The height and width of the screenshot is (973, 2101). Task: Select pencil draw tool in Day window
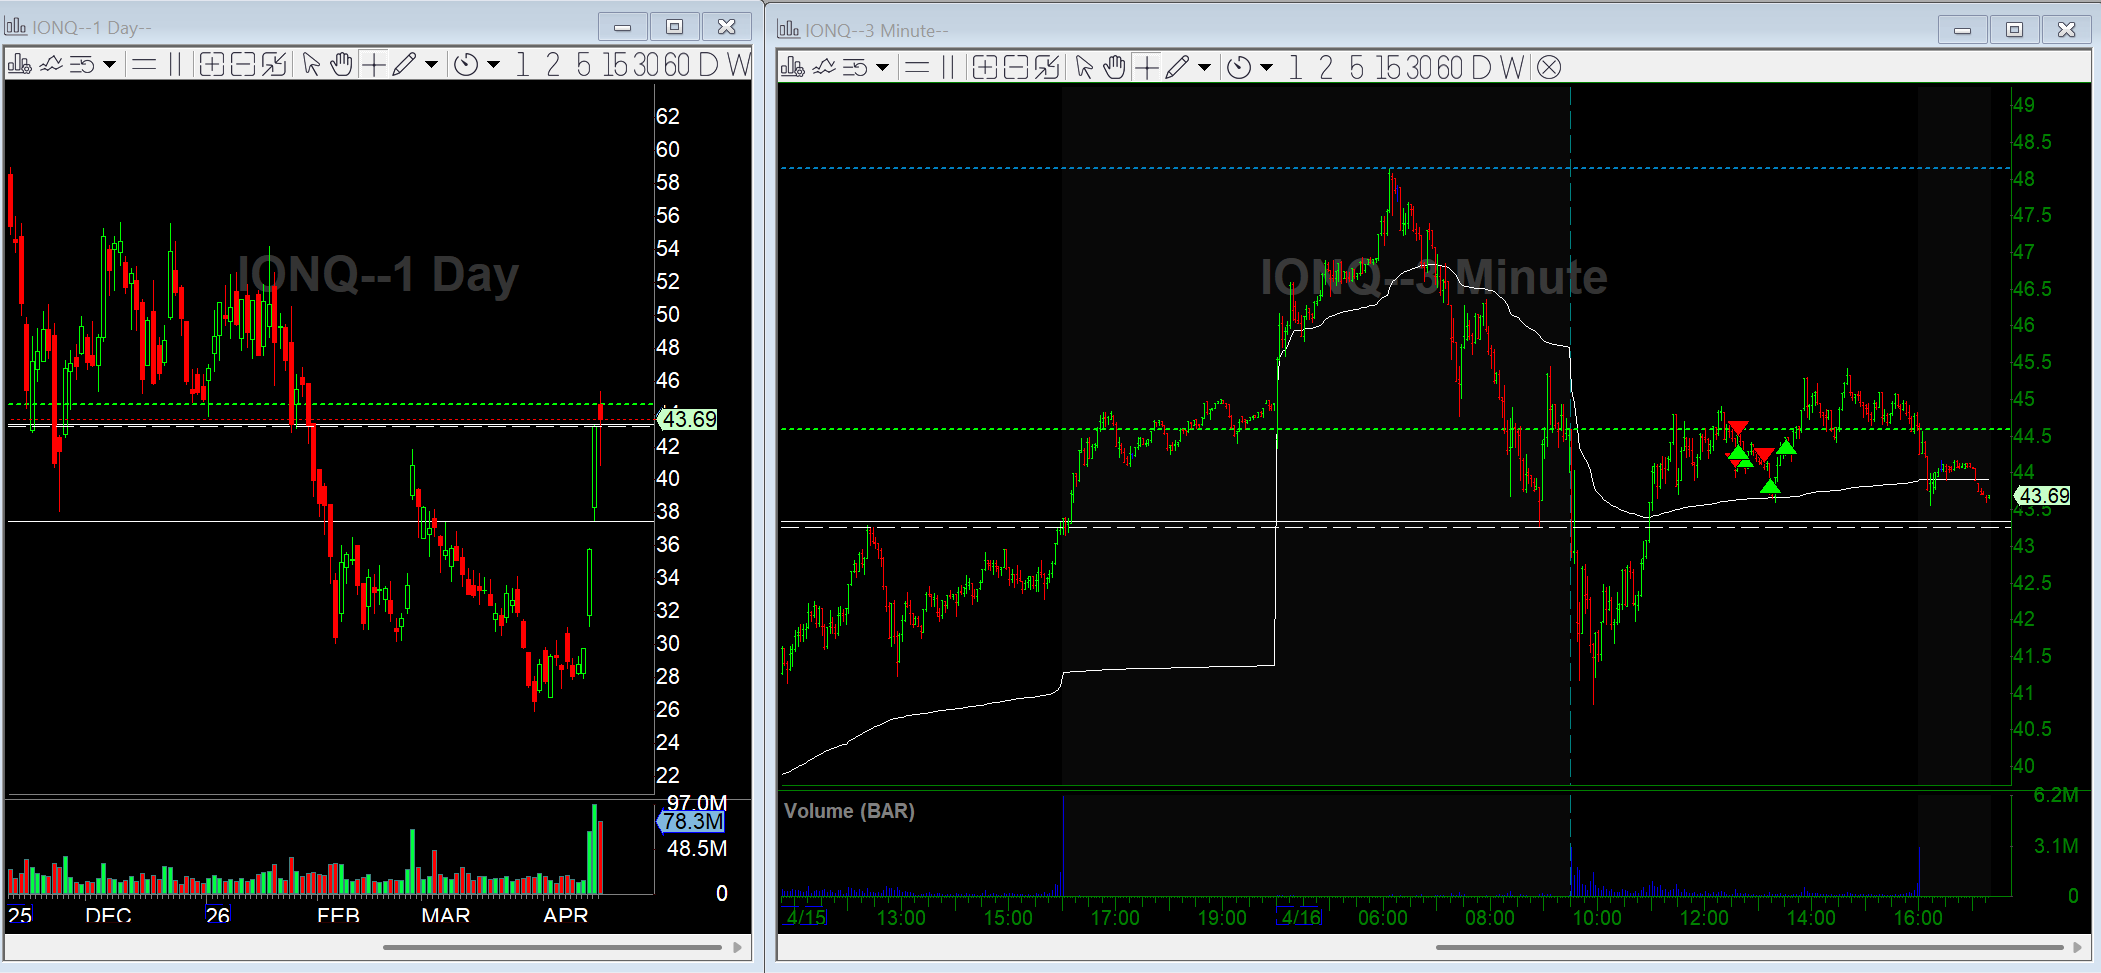(404, 65)
